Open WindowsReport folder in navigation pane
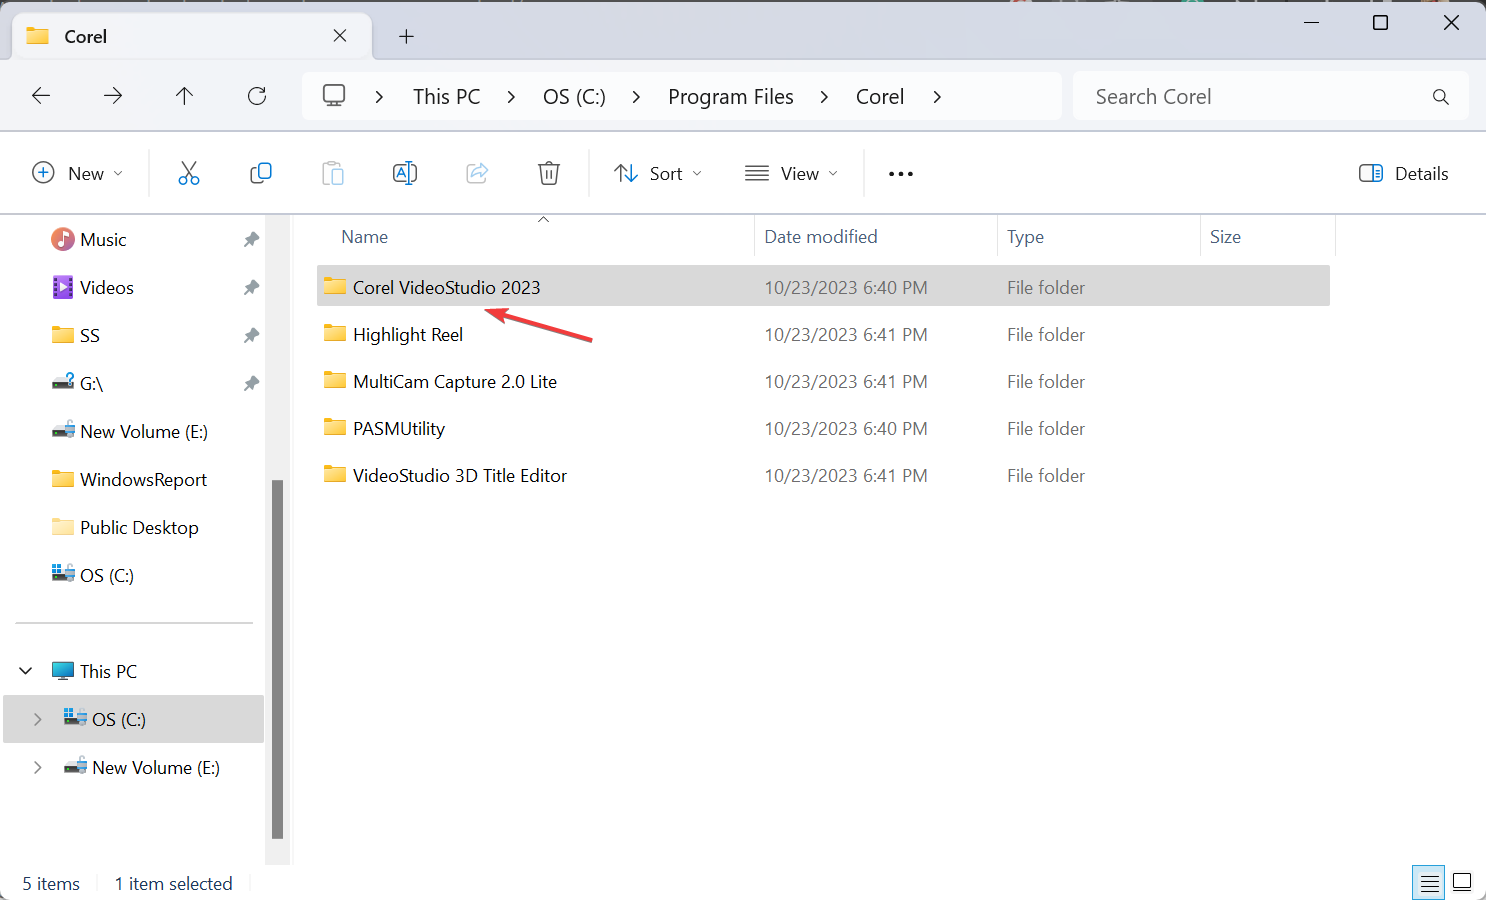The width and height of the screenshot is (1486, 900). [x=143, y=480]
